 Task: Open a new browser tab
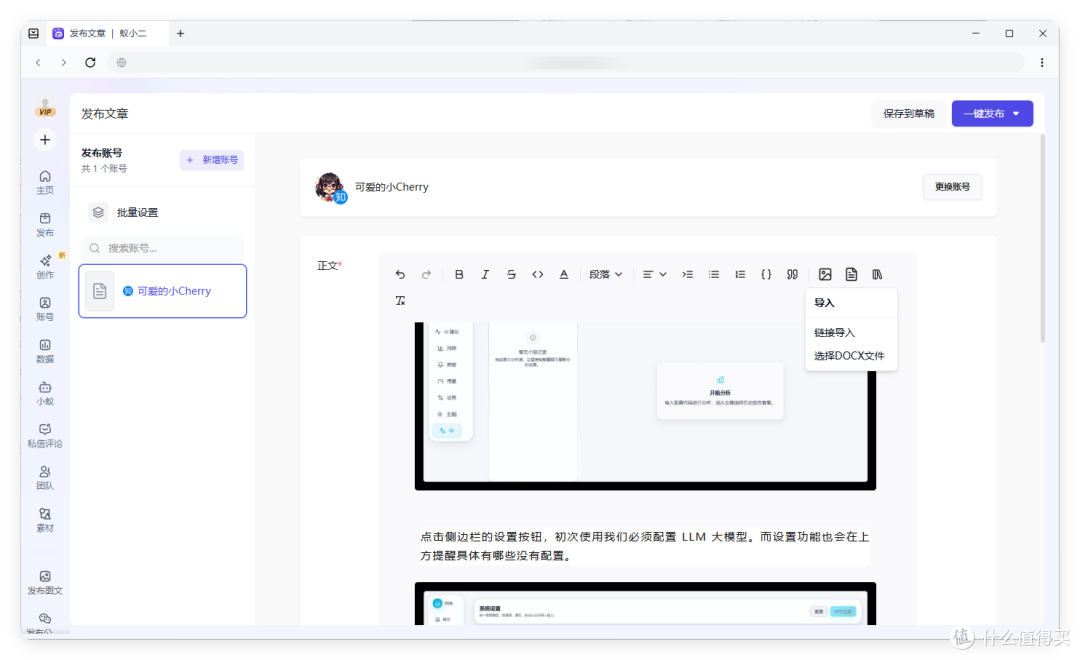pos(180,33)
